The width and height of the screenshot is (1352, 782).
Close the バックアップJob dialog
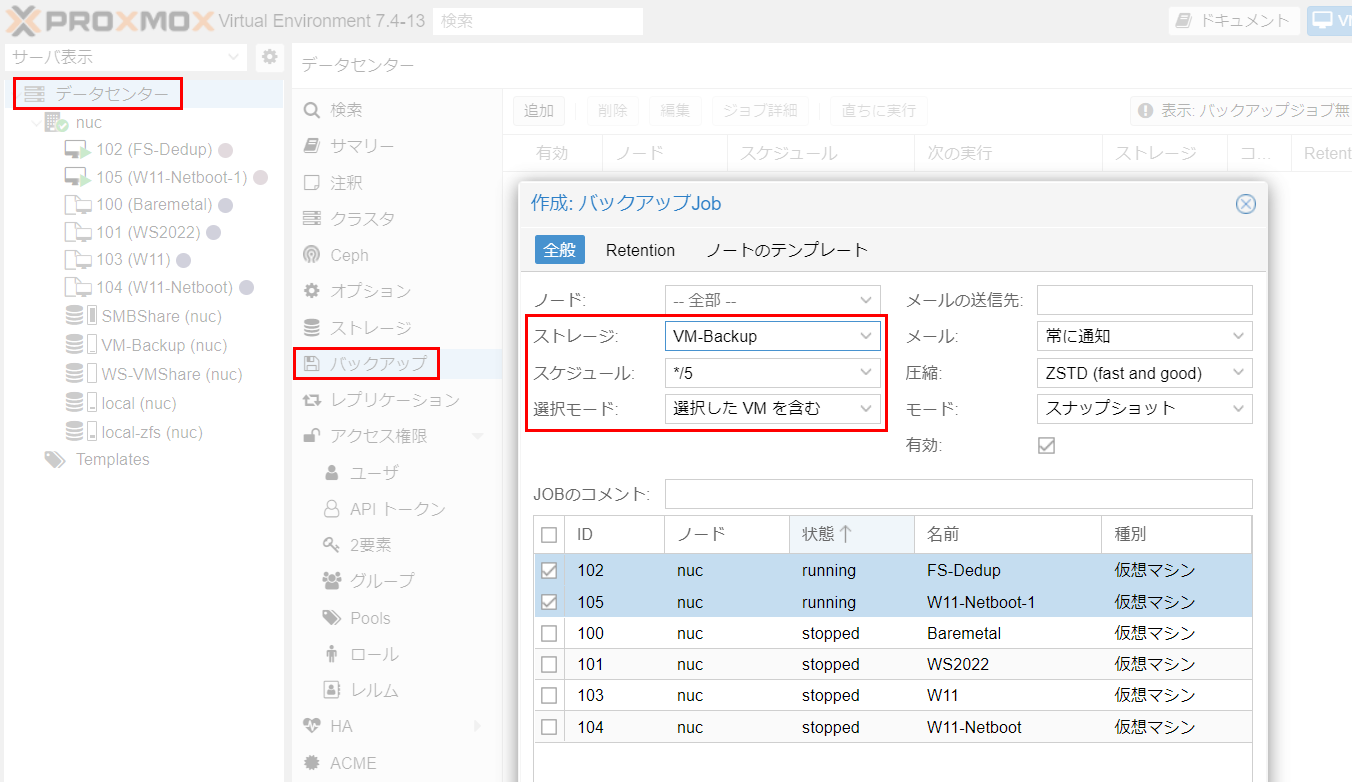coord(1245,204)
